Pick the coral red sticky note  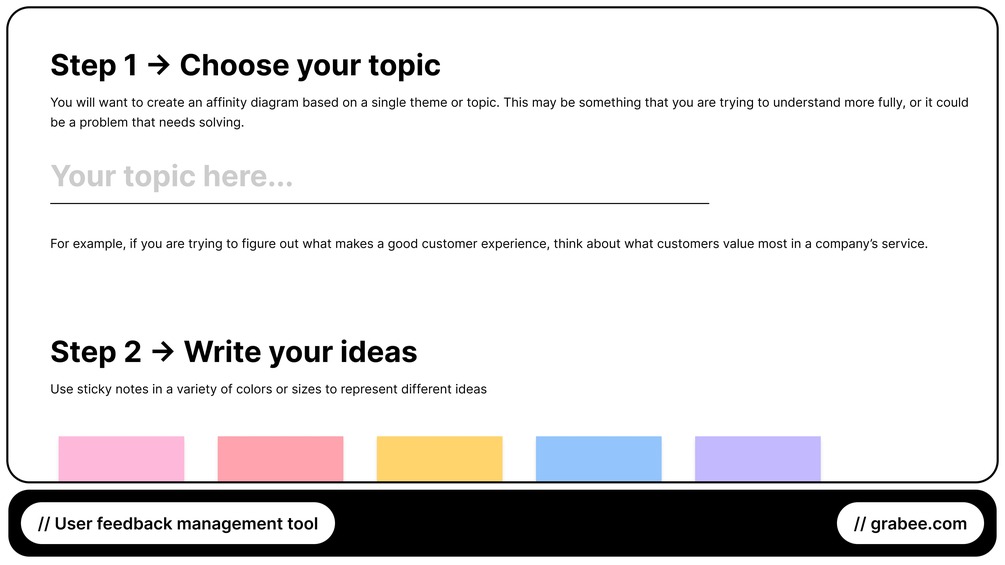point(280,458)
